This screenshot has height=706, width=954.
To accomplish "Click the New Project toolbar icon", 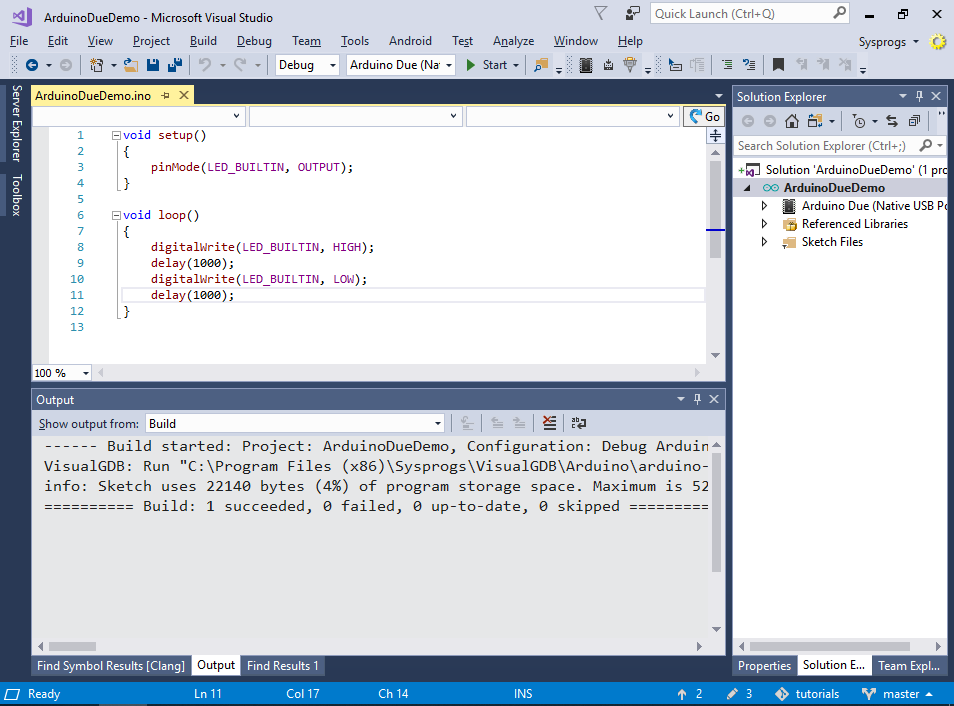I will [96, 65].
